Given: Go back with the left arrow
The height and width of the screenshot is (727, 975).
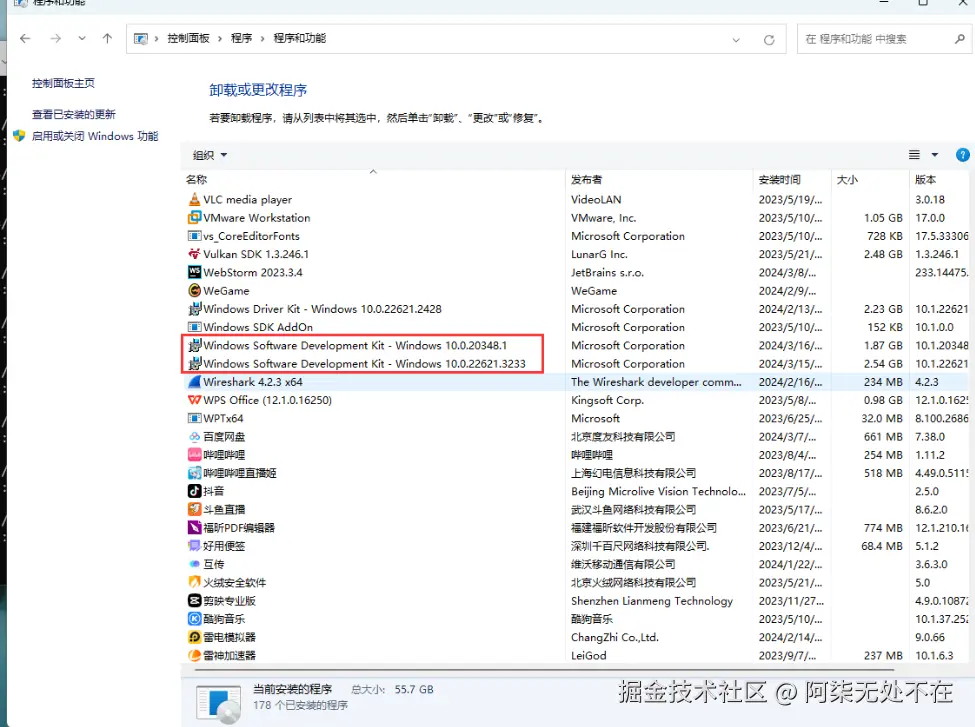Looking at the screenshot, I should coord(25,39).
